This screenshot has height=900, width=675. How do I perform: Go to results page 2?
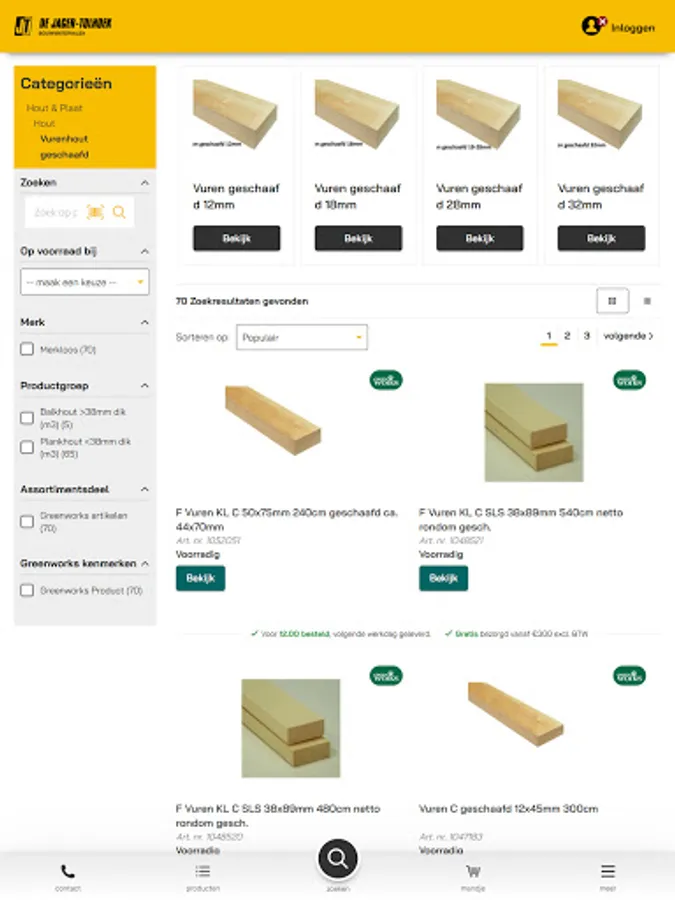(567, 336)
